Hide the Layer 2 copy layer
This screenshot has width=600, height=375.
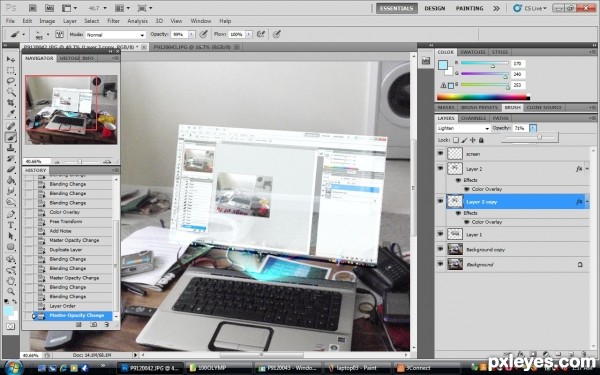point(440,201)
